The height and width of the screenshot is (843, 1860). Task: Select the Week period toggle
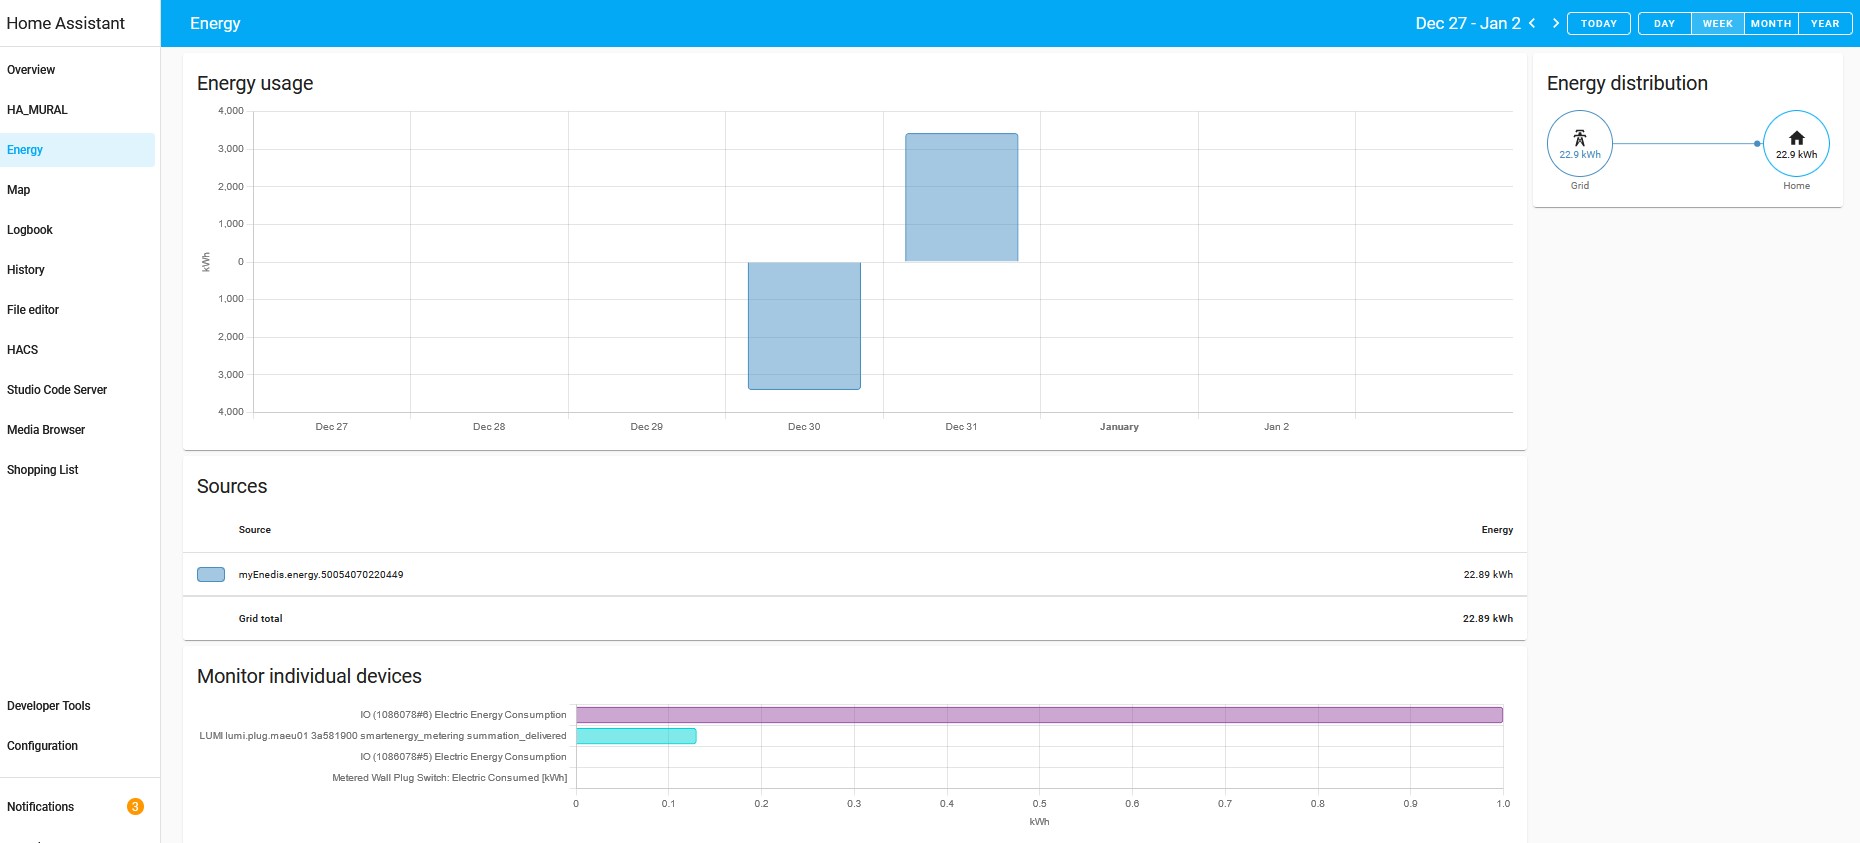point(1717,23)
